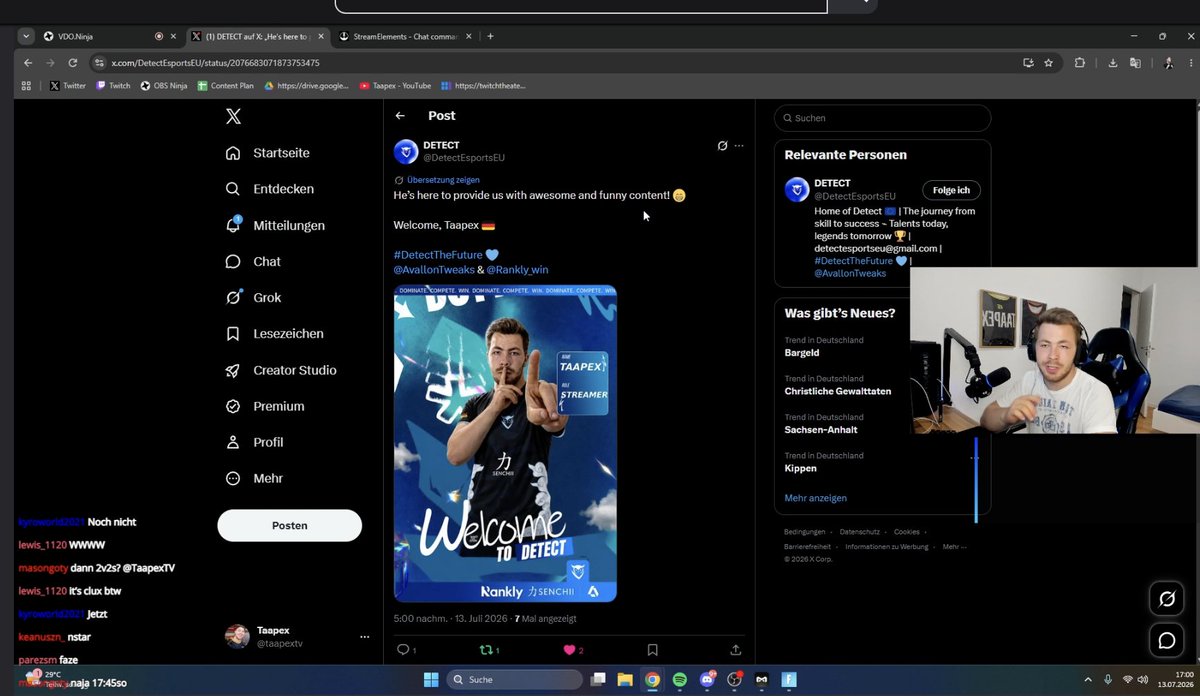Open the post's three-dot more menu
Image resolution: width=1200 pixels, height=696 pixels.
(739, 146)
